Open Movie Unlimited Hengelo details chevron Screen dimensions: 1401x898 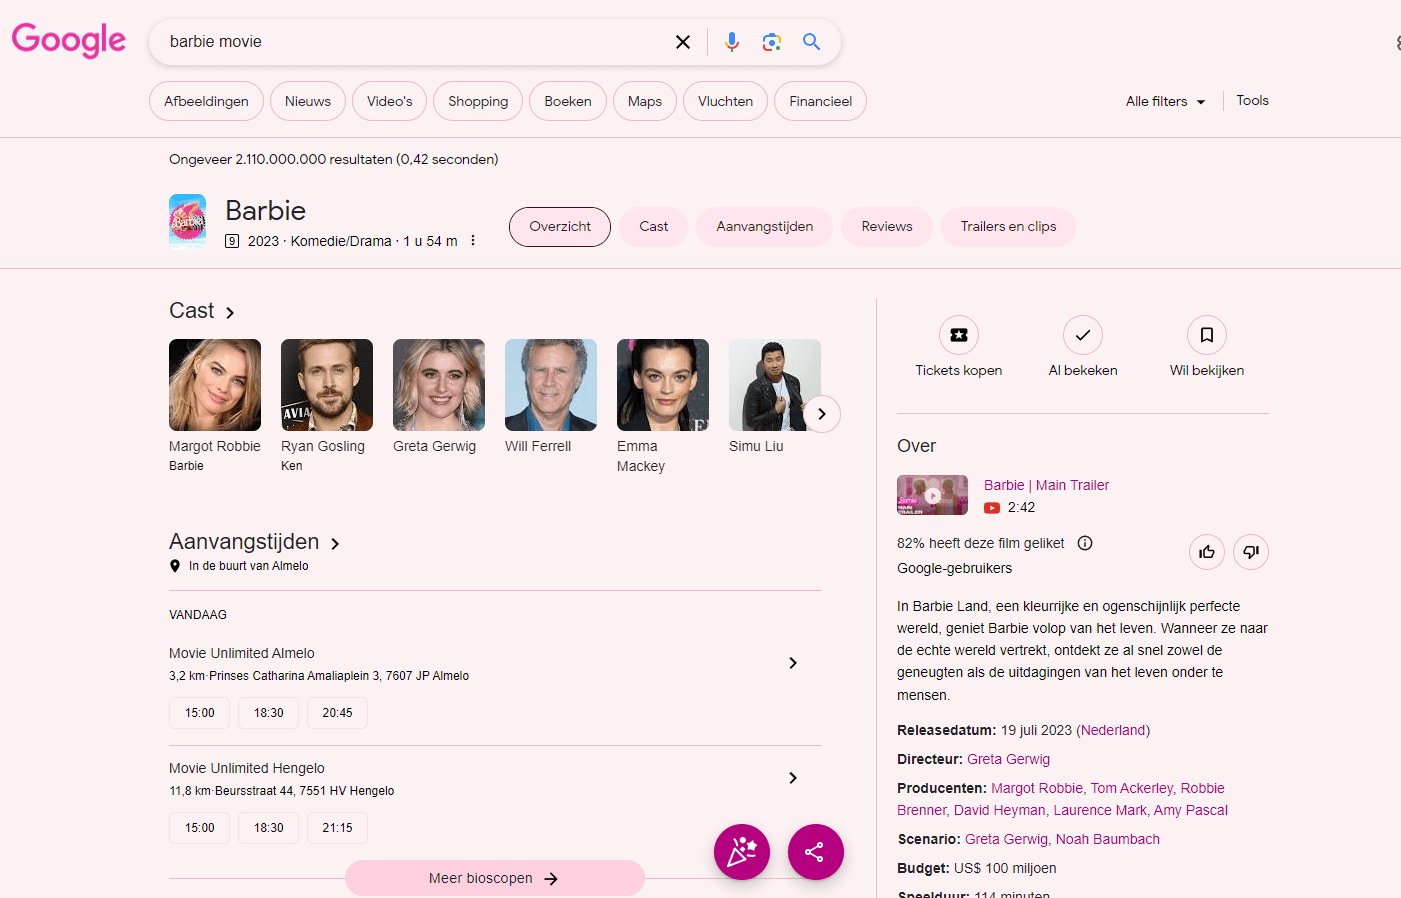[793, 778]
